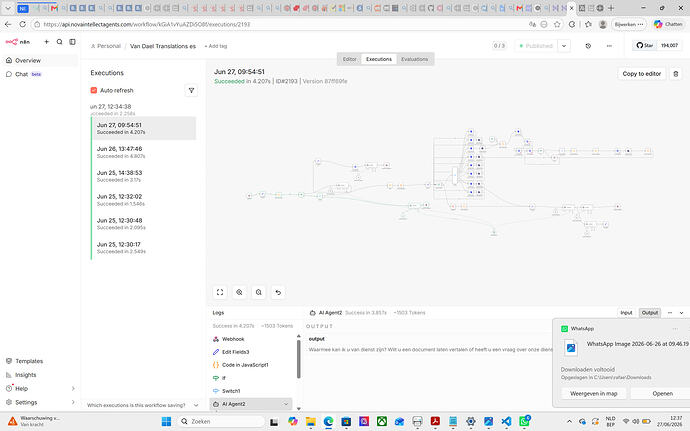Viewport: 690px width, 431px height.
Task: Switch to the Executions tab
Action: [x=378, y=59]
